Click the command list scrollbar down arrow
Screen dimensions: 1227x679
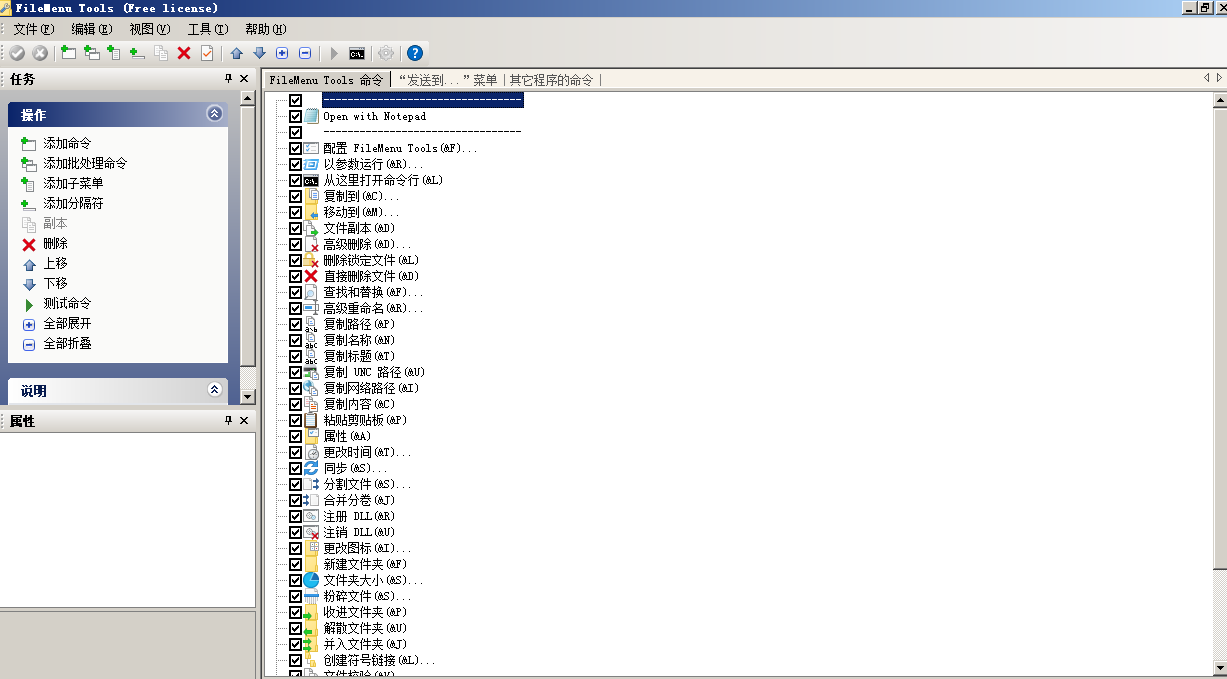[1219, 667]
